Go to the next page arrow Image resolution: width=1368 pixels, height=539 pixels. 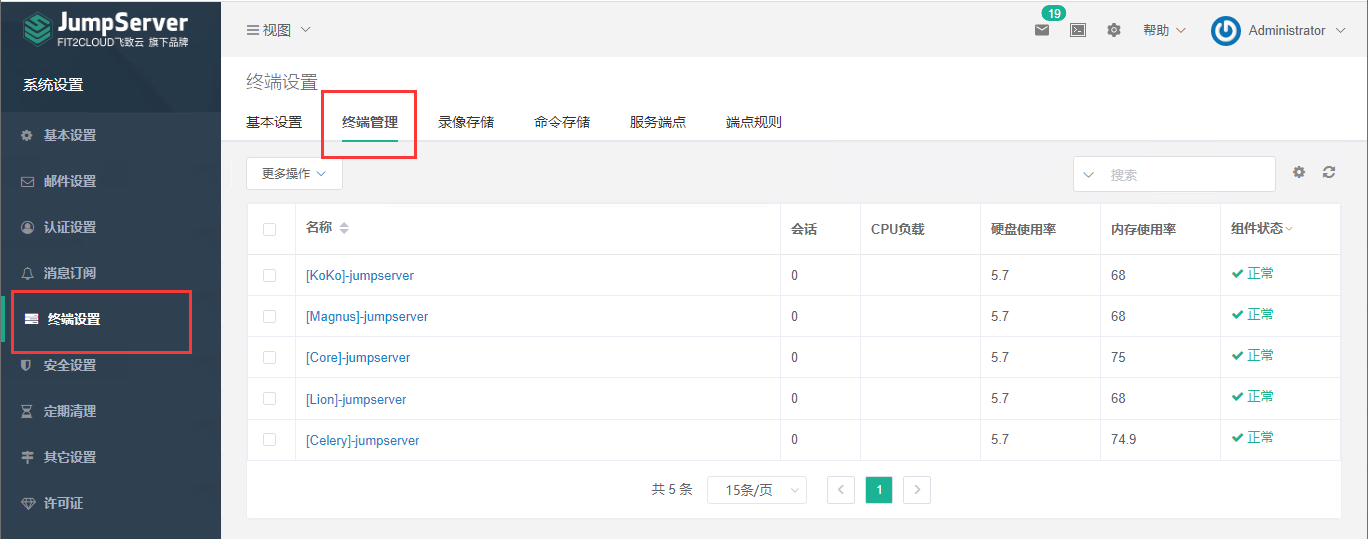[x=917, y=490]
